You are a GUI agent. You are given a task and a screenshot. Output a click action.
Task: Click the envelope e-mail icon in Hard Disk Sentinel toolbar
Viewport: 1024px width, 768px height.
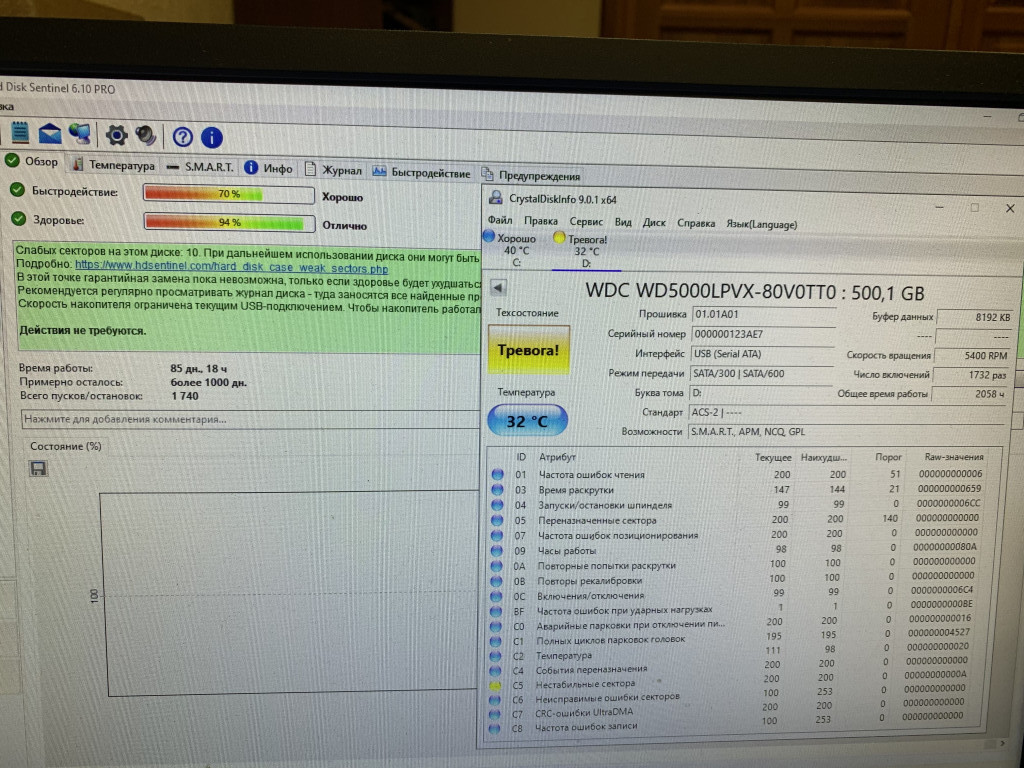49,133
